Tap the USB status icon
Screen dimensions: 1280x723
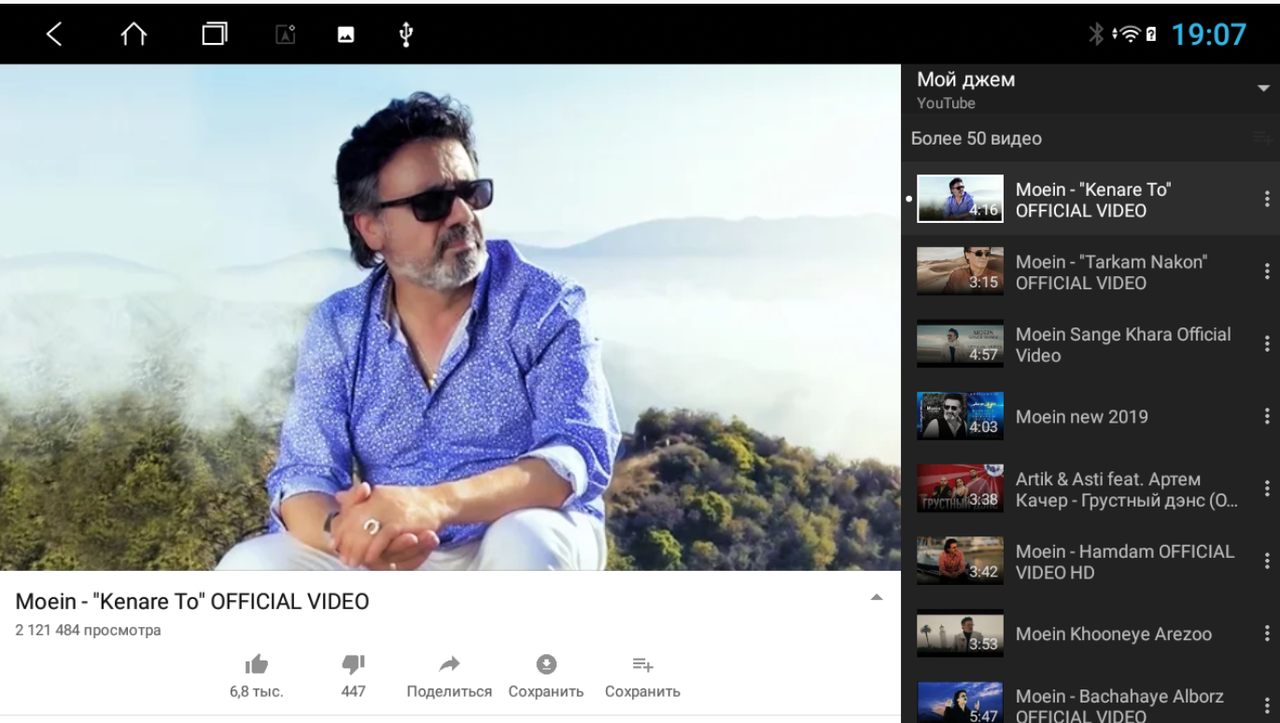pyautogui.click(x=405, y=34)
